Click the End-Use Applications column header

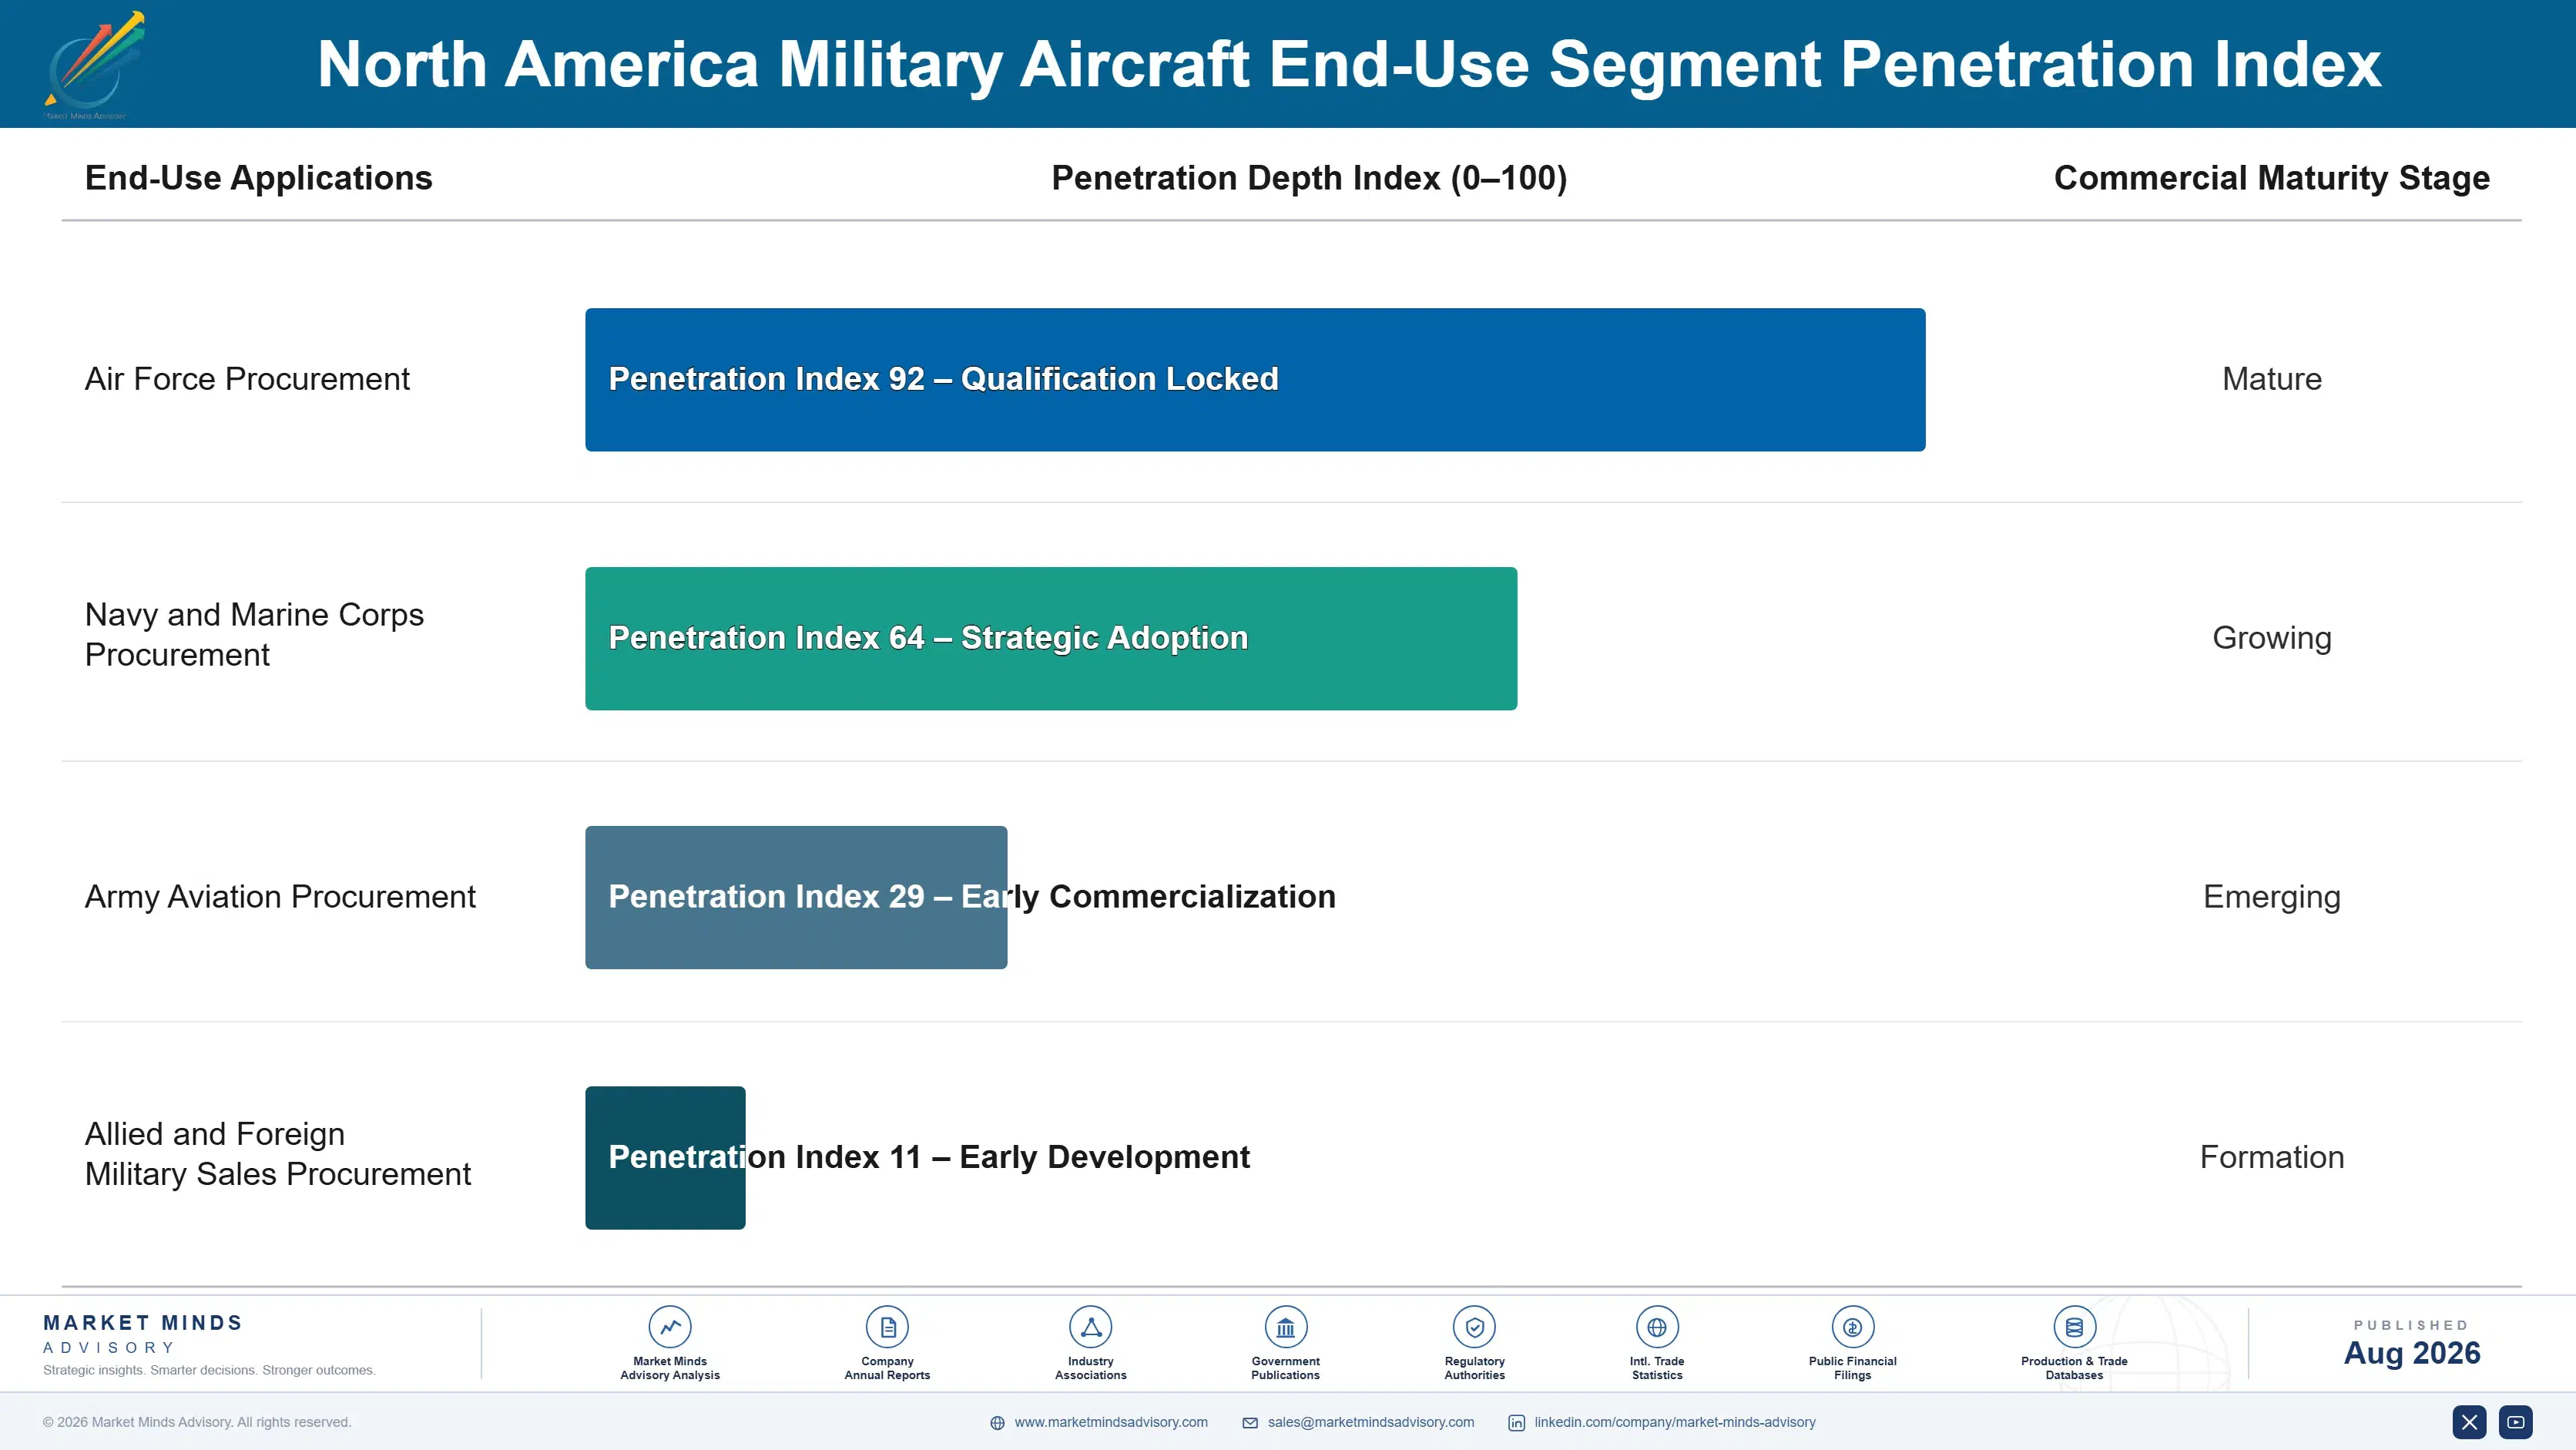(258, 178)
